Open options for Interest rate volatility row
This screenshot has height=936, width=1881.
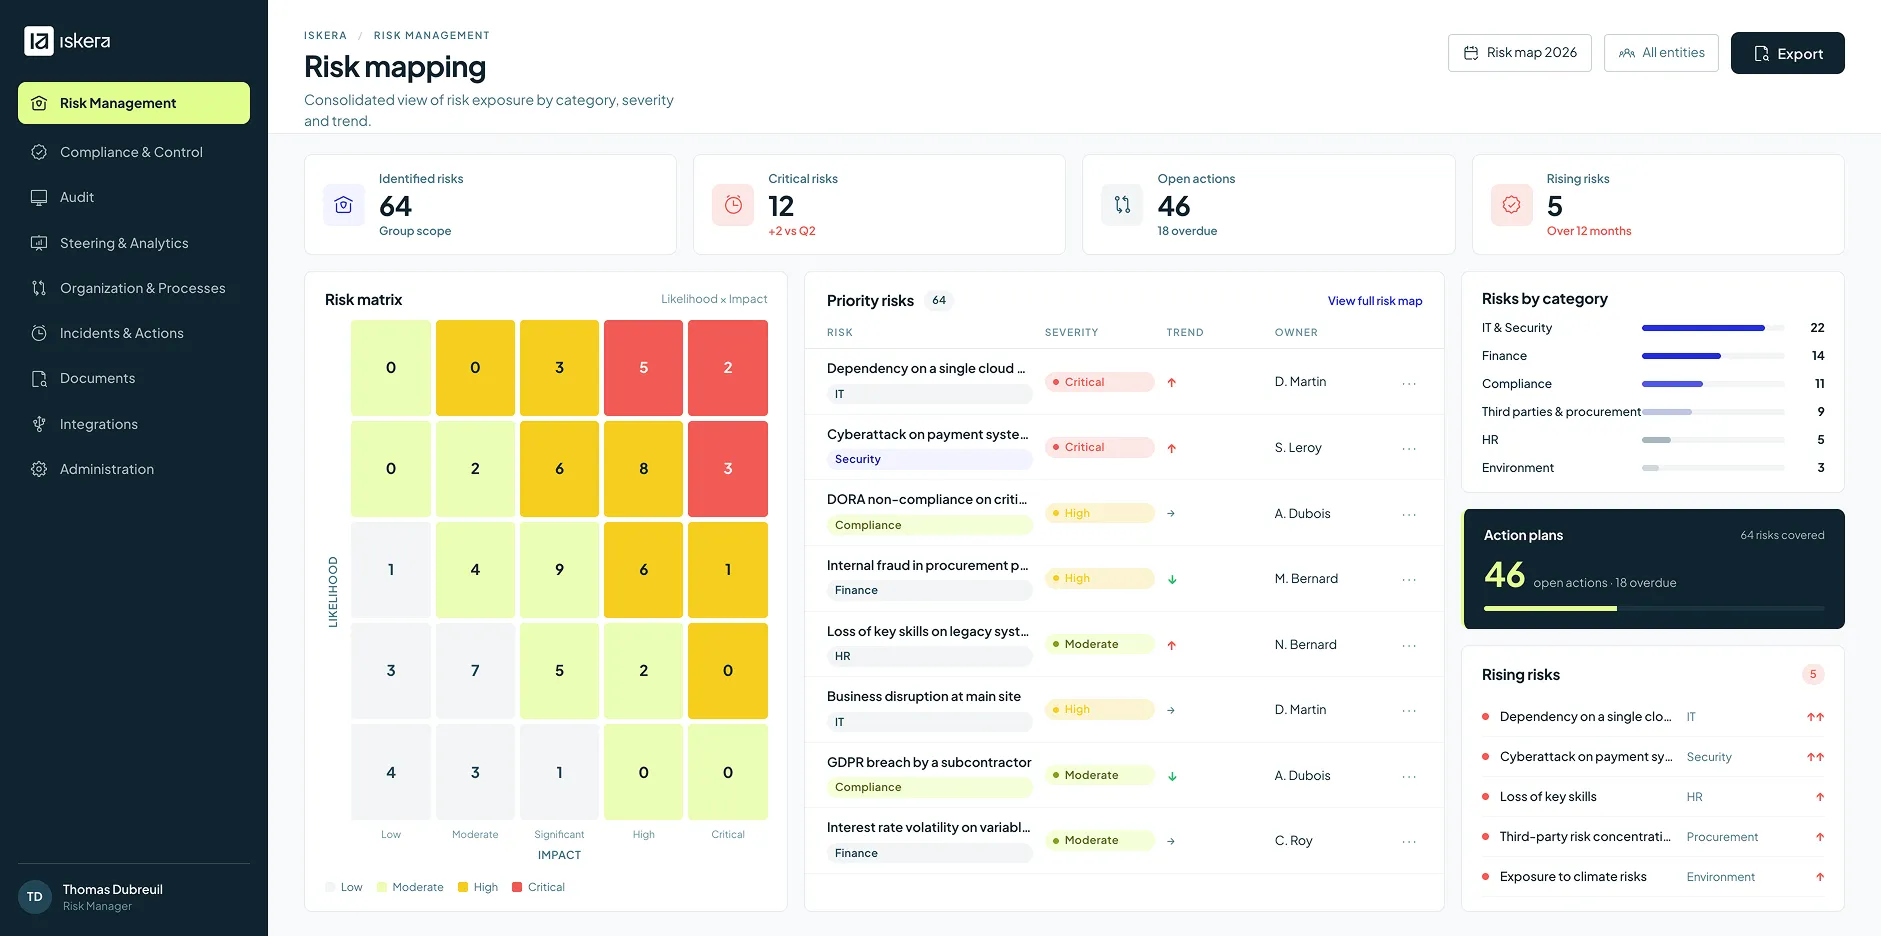point(1409,841)
